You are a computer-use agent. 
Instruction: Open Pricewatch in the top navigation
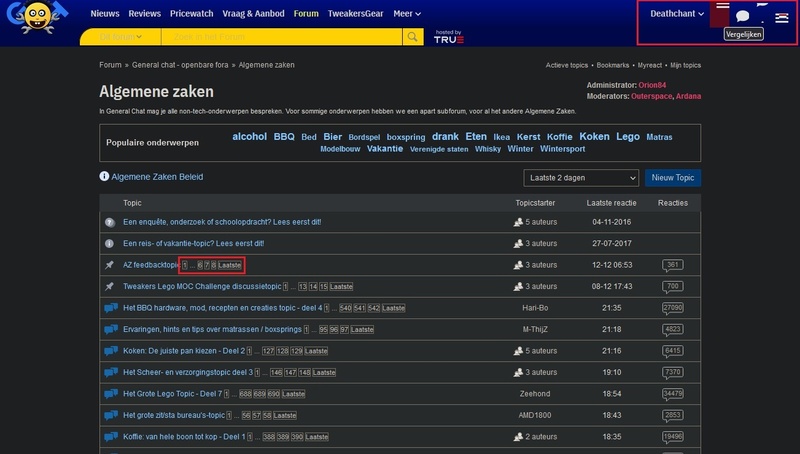coord(191,14)
